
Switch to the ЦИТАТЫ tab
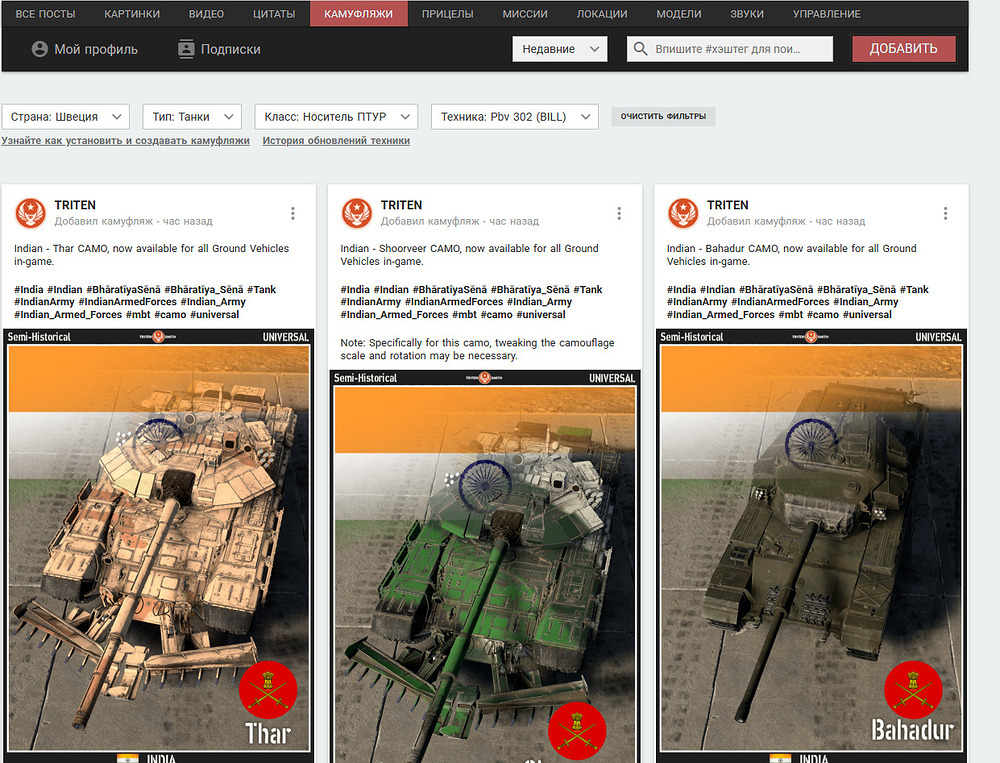pos(274,14)
